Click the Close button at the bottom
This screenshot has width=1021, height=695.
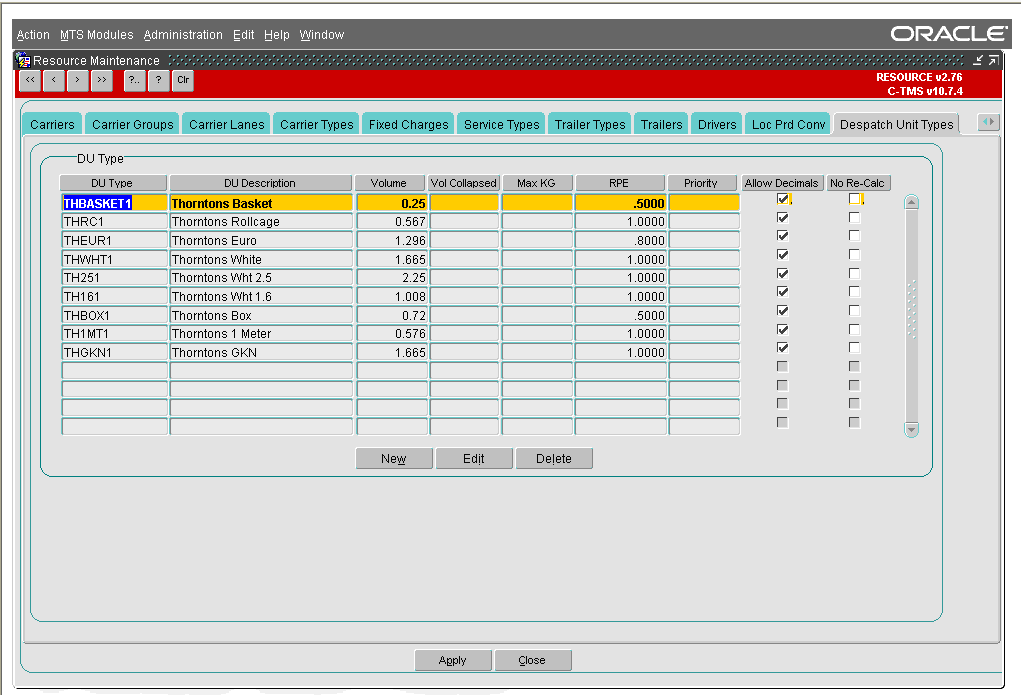(x=532, y=660)
